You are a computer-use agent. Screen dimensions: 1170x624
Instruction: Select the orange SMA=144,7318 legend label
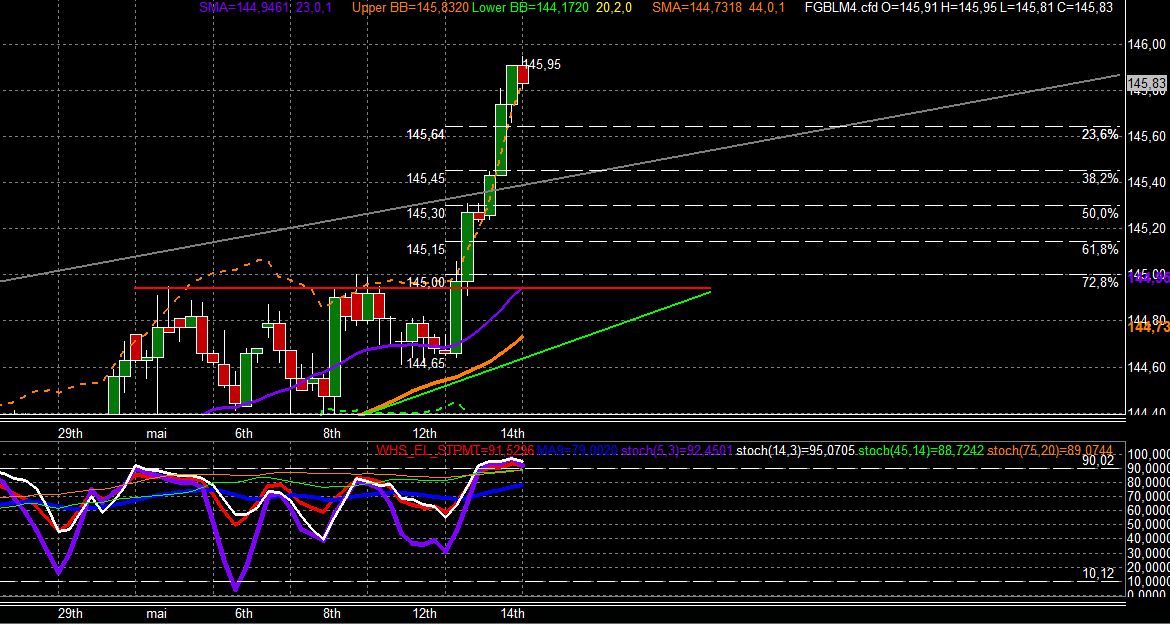point(698,7)
